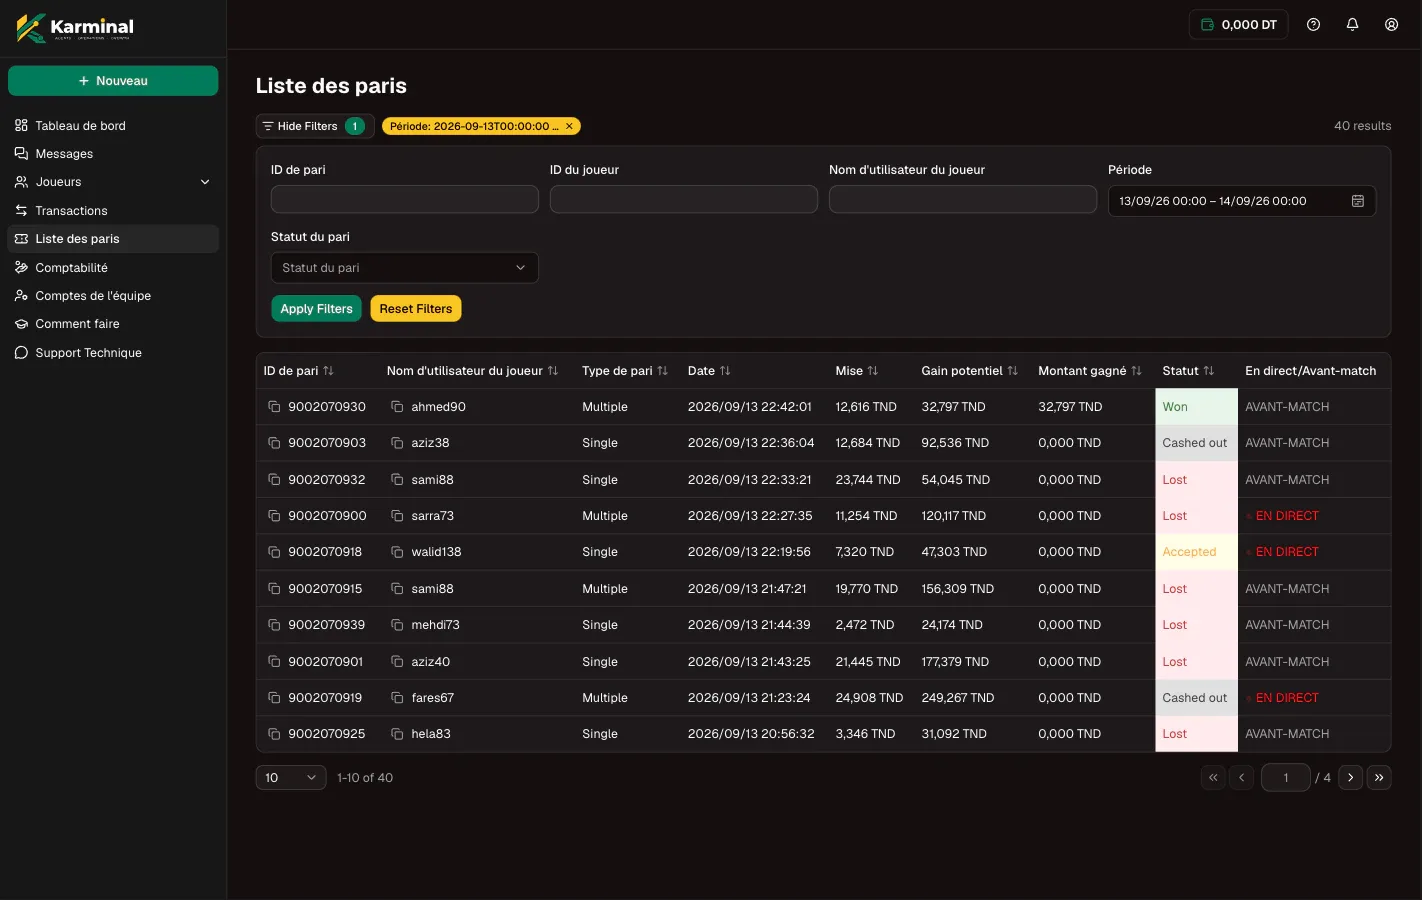Image resolution: width=1422 pixels, height=900 pixels.
Task: Click EN DIRECT label in sarra73 row
Action: coord(1287,516)
